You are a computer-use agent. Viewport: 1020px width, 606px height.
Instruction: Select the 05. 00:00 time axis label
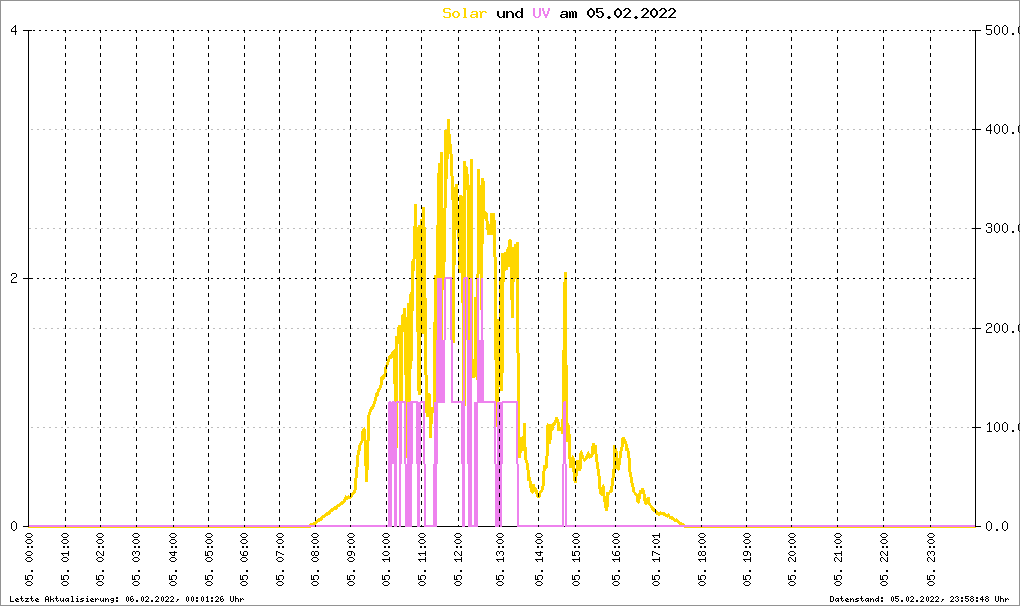click(30, 561)
